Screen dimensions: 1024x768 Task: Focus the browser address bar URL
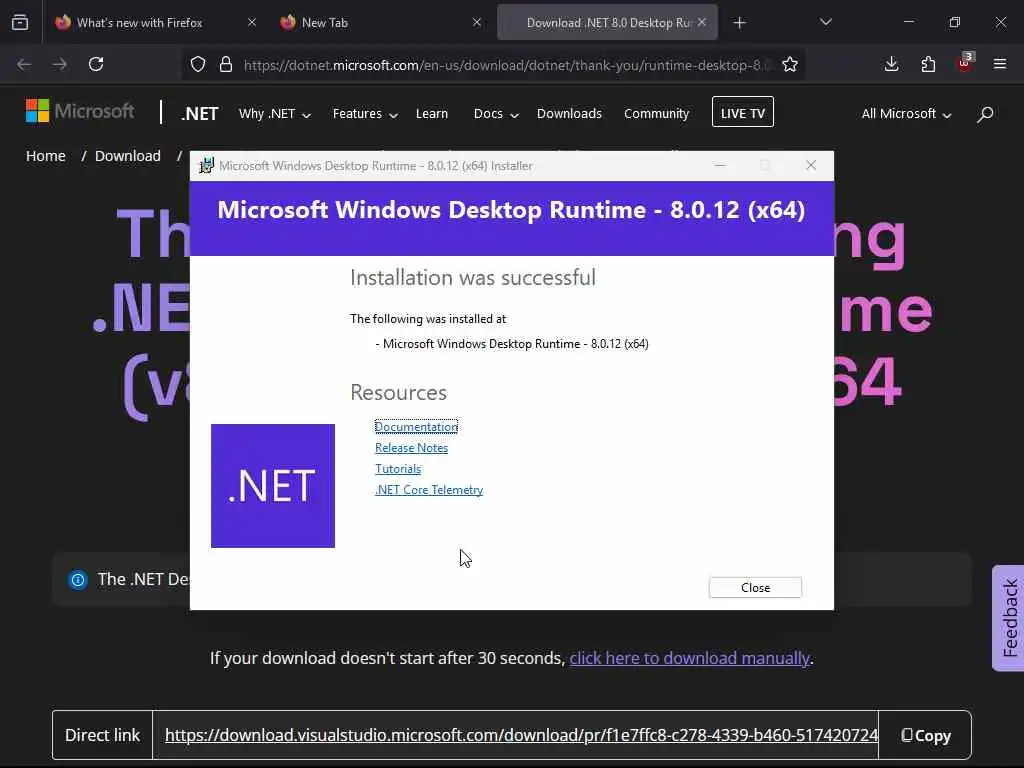coord(507,65)
